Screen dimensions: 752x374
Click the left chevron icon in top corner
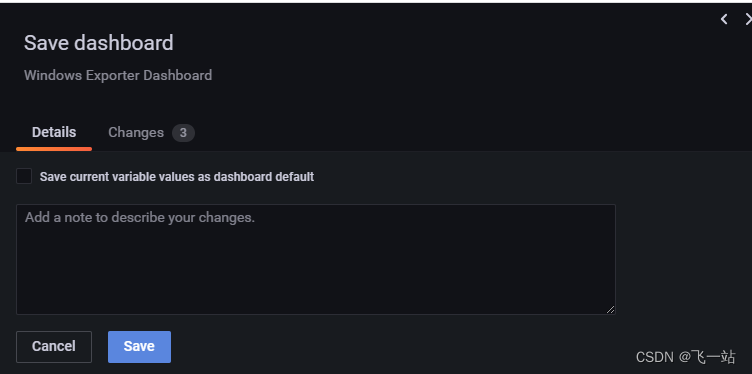[x=724, y=19]
